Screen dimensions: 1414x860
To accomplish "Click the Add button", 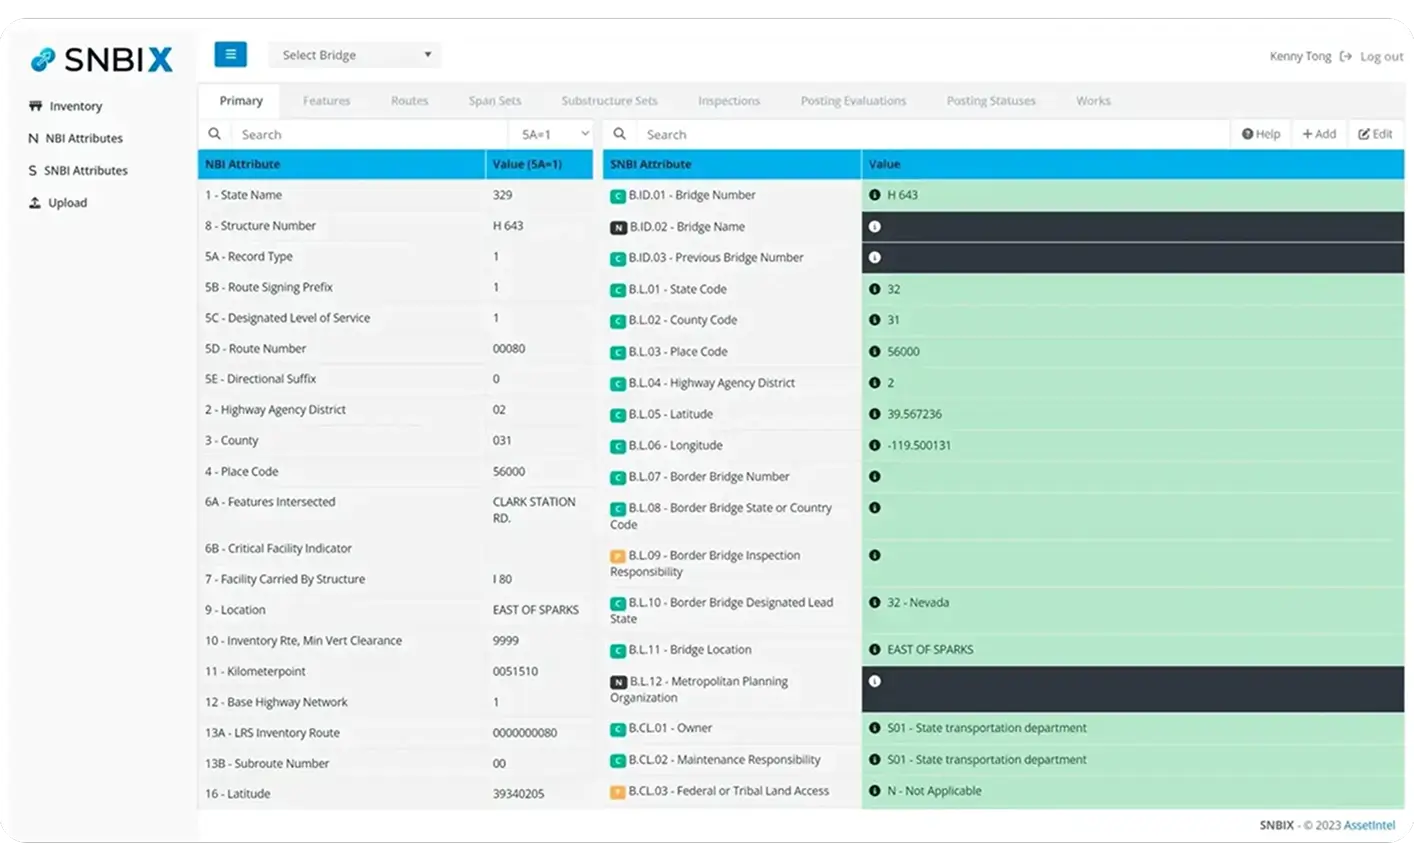I will click(1319, 134).
